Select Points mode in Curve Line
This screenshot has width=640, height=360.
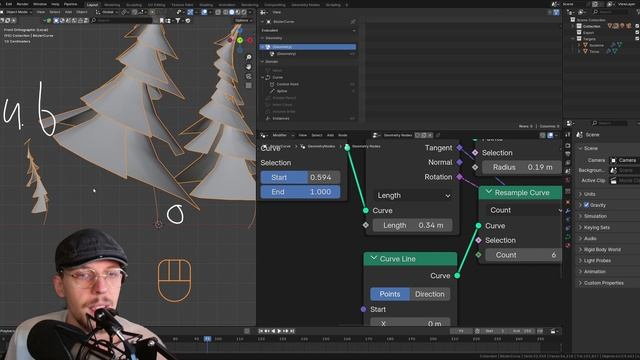pos(390,294)
